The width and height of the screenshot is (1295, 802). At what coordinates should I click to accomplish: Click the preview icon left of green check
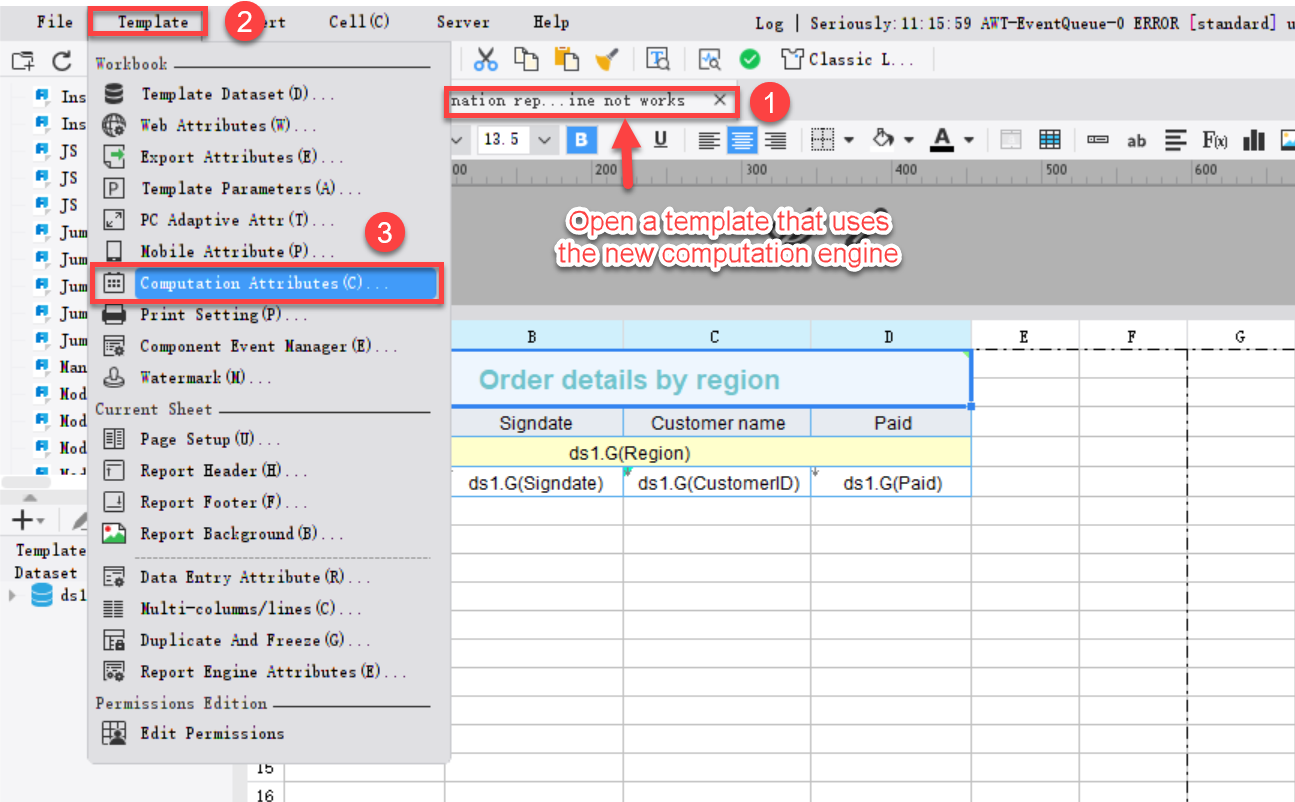(709, 60)
